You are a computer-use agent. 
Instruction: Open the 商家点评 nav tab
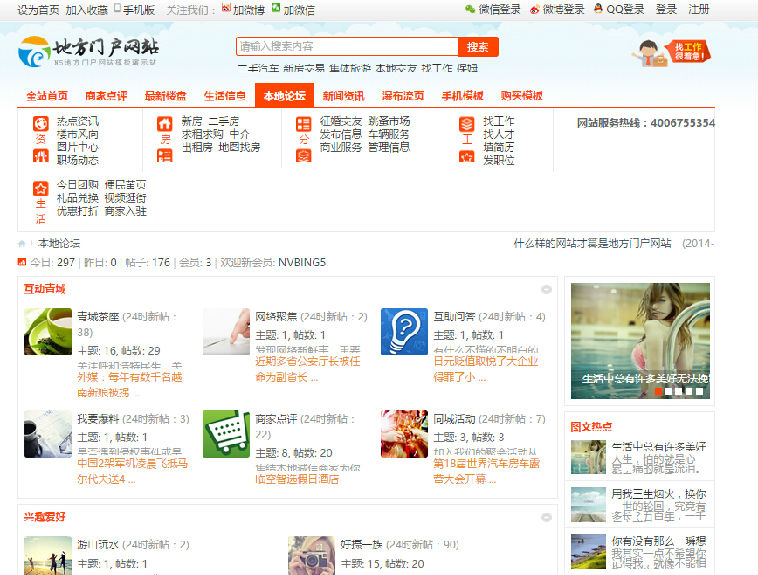(x=106, y=96)
